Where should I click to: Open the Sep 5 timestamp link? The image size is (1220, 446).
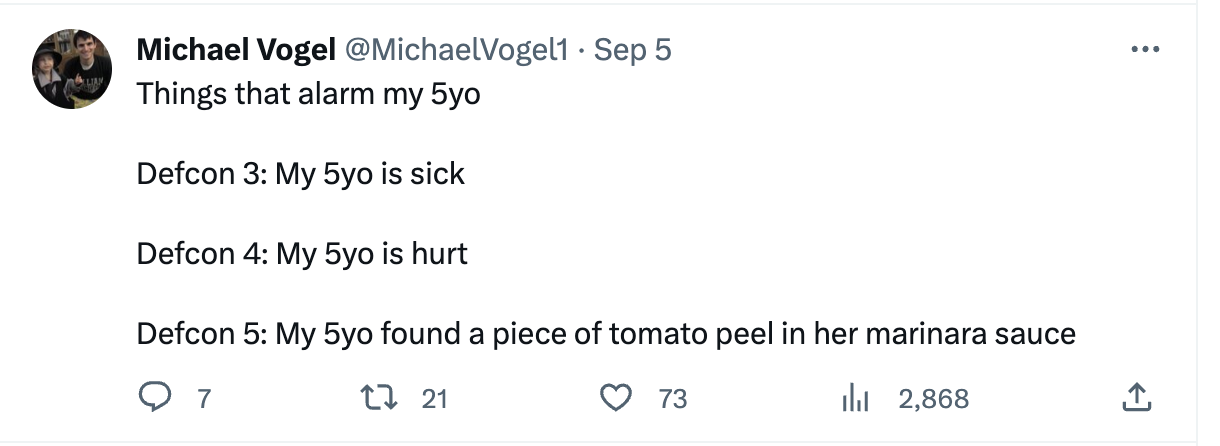tap(633, 49)
